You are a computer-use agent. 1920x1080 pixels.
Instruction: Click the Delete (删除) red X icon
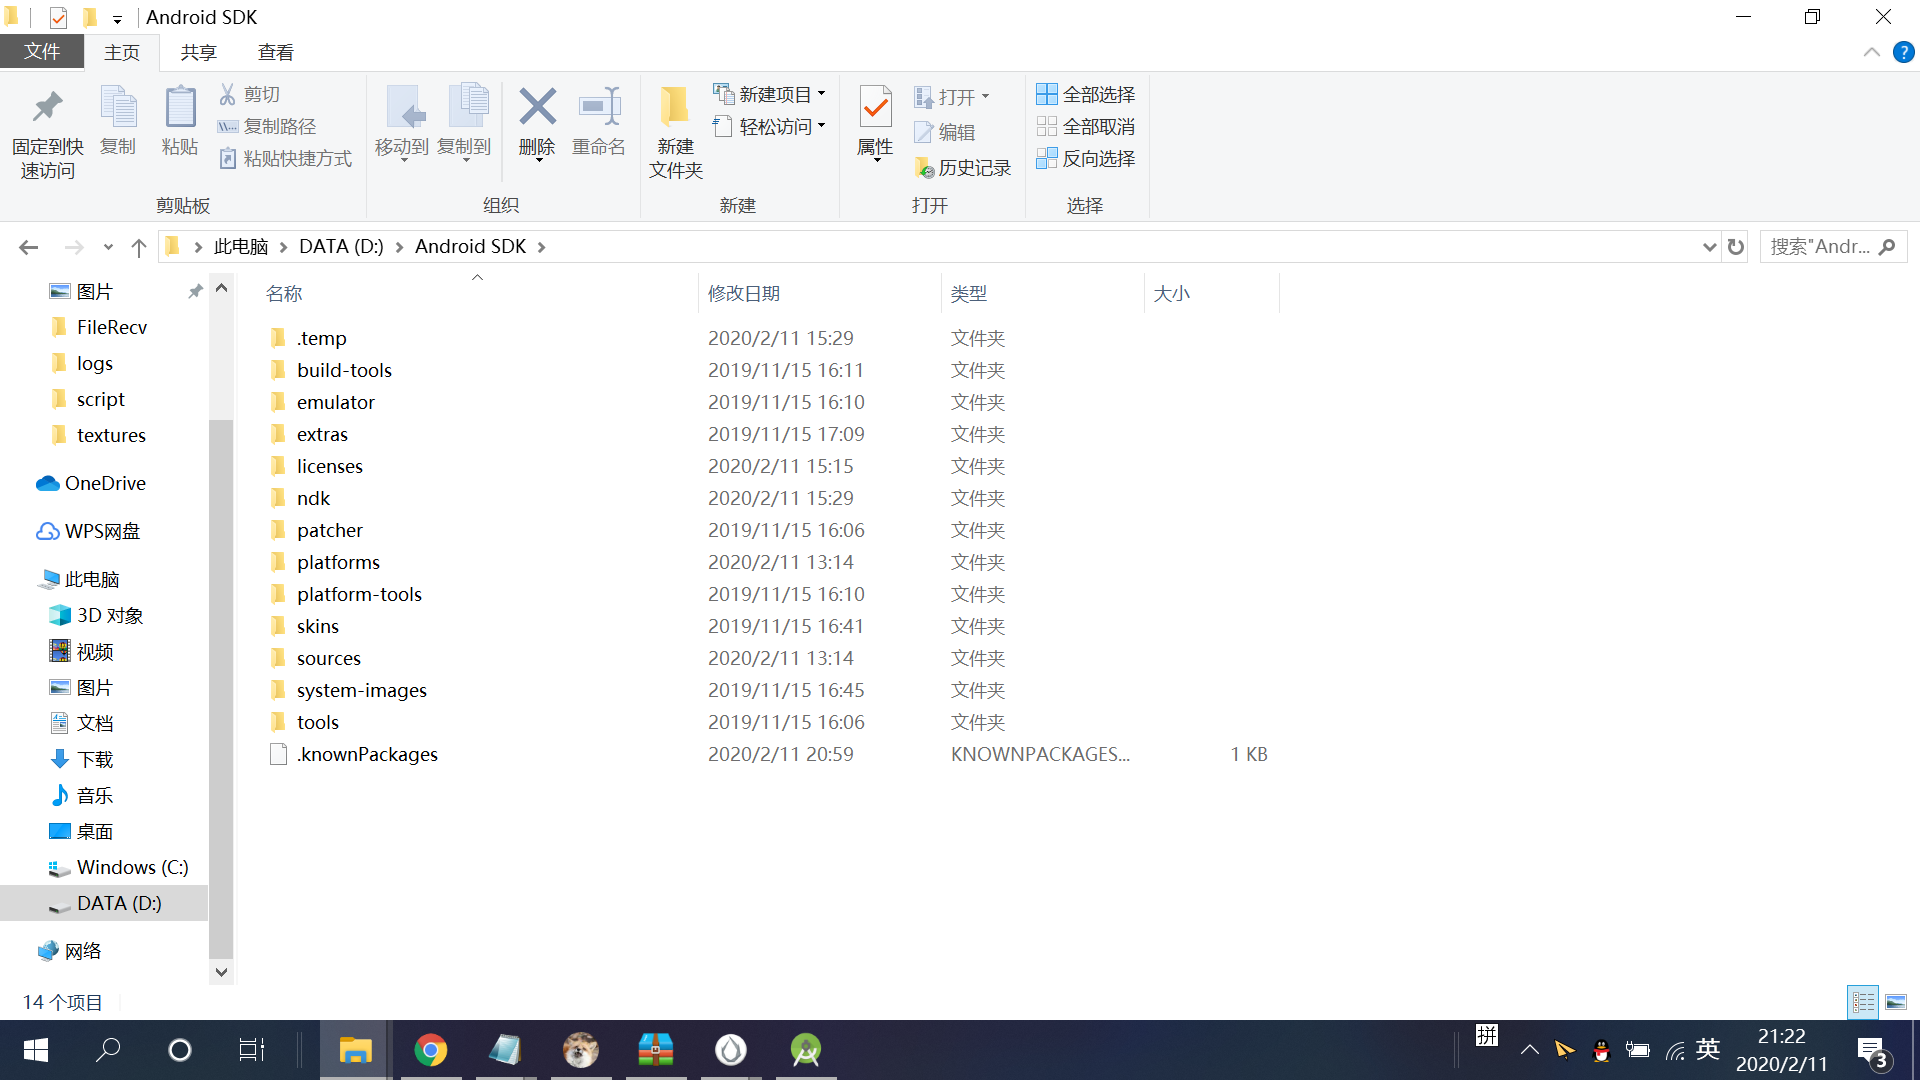point(537,108)
